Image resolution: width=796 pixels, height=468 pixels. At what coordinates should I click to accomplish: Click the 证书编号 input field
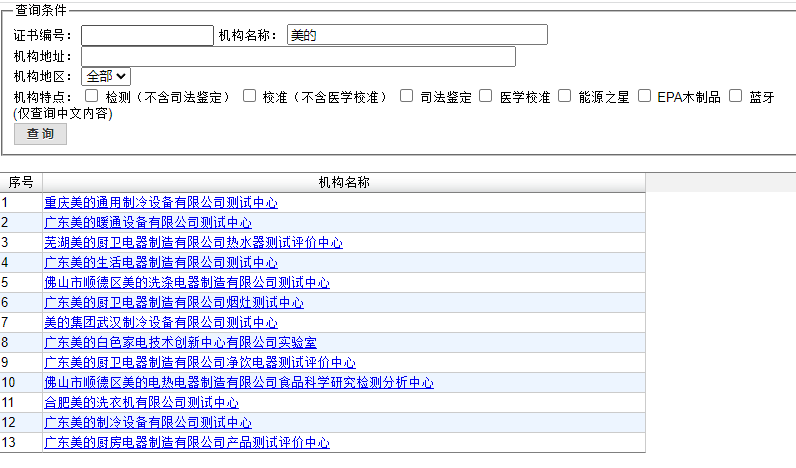click(x=147, y=36)
